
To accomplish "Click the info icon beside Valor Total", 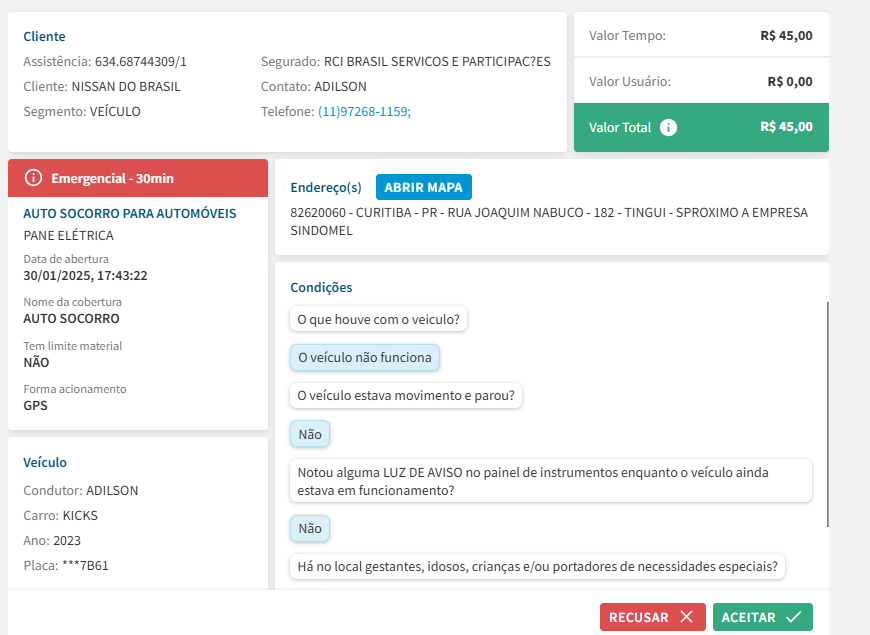I will (669, 128).
